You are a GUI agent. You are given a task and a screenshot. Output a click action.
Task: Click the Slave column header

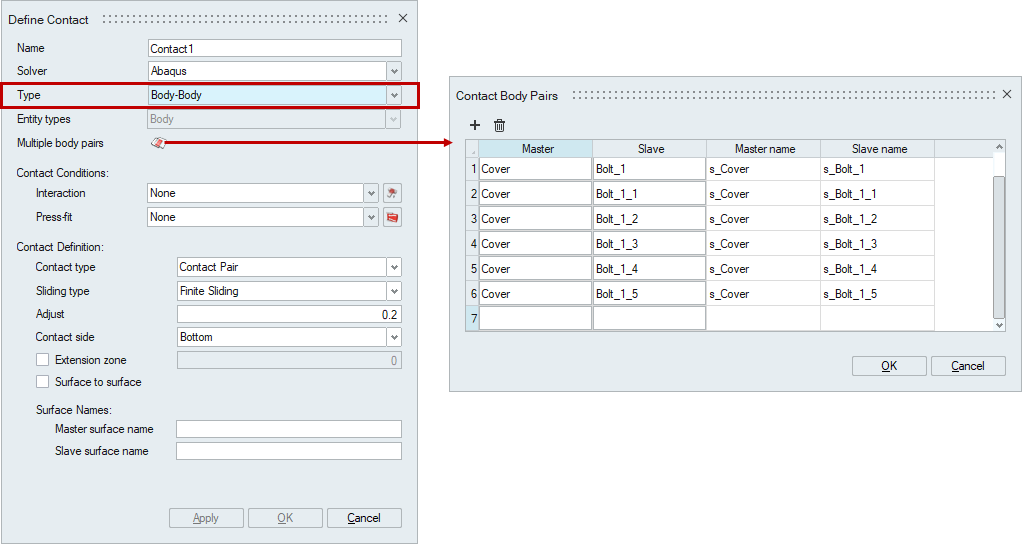click(x=649, y=149)
